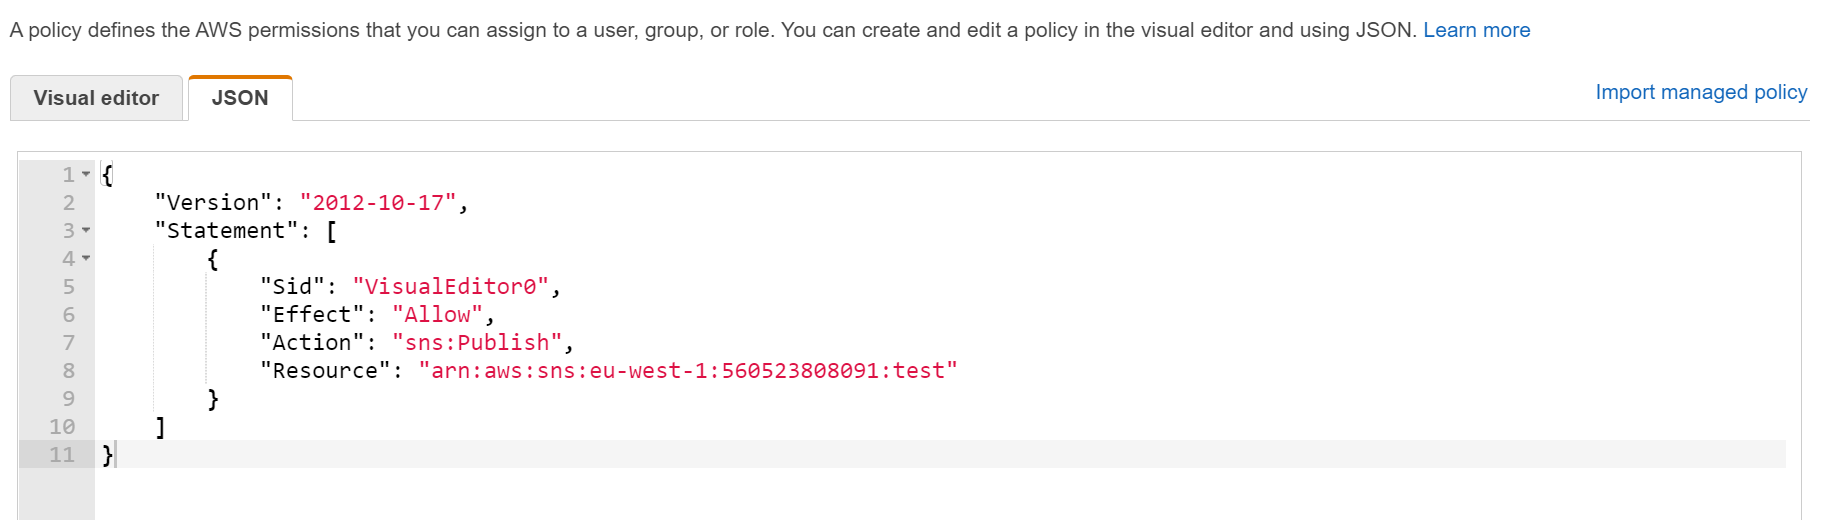Image resolution: width=1835 pixels, height=520 pixels.
Task: Click the "VisualEditor0" Sid value
Action: [450, 287]
